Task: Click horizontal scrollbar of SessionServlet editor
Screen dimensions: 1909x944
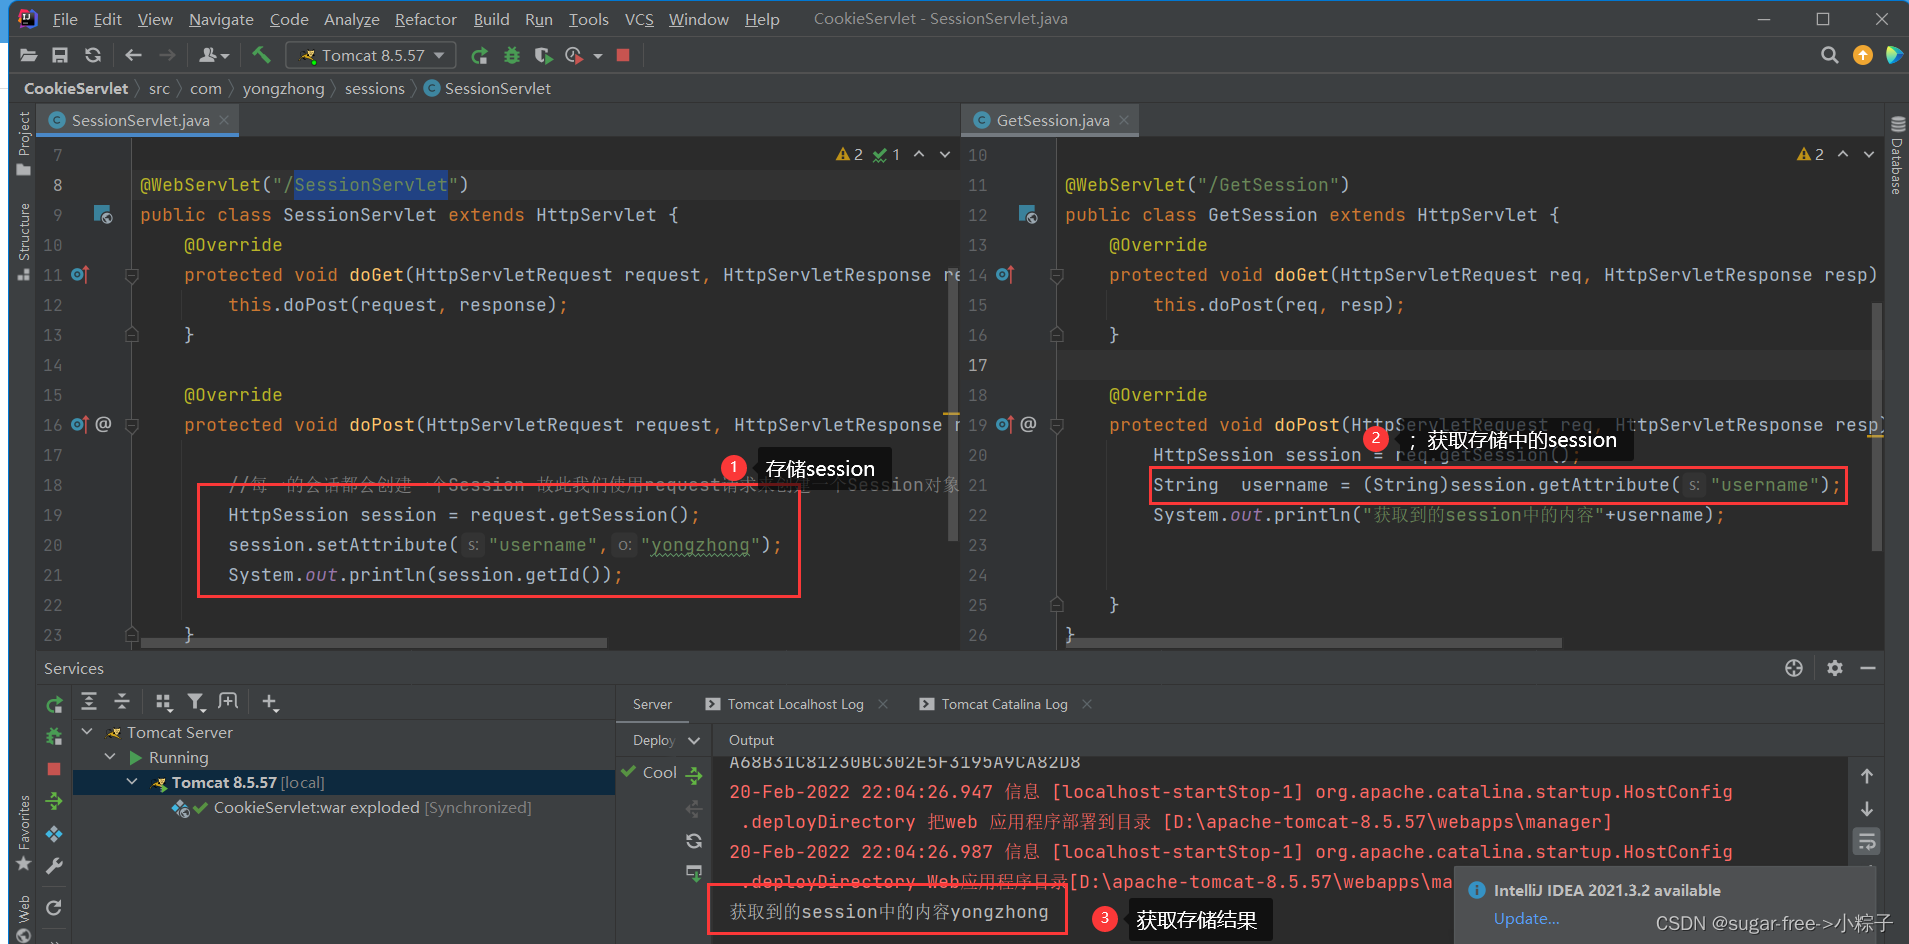Action: click(x=374, y=643)
